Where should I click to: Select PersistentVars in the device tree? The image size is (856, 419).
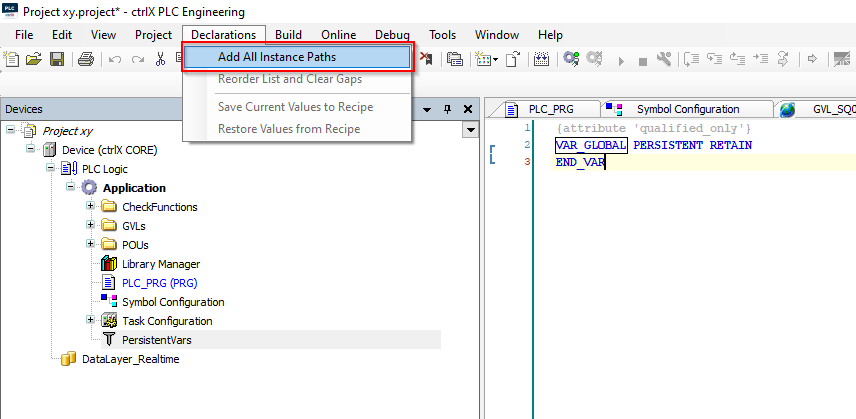point(156,340)
